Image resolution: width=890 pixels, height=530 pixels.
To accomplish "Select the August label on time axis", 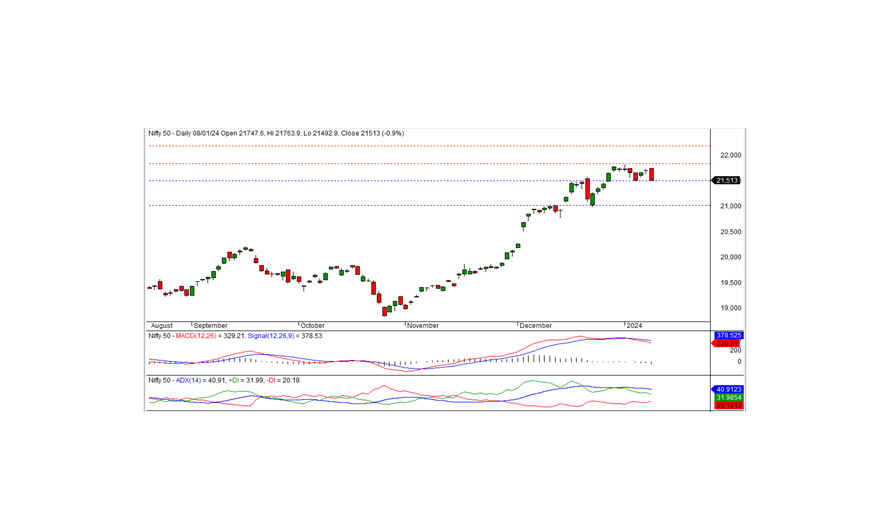I will pyautogui.click(x=162, y=326).
